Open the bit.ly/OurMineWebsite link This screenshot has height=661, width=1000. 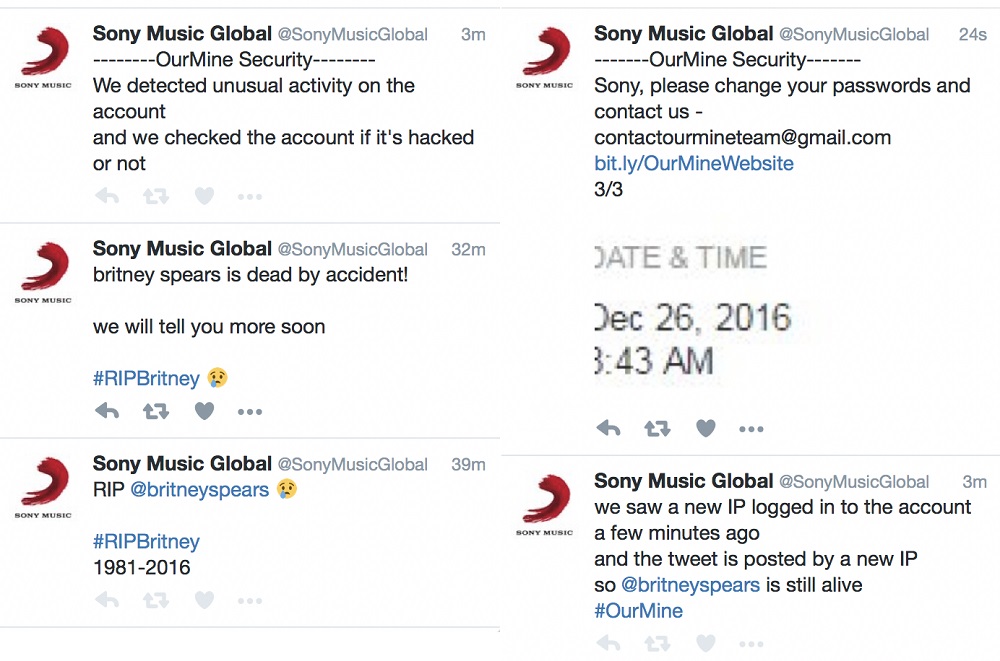click(694, 163)
